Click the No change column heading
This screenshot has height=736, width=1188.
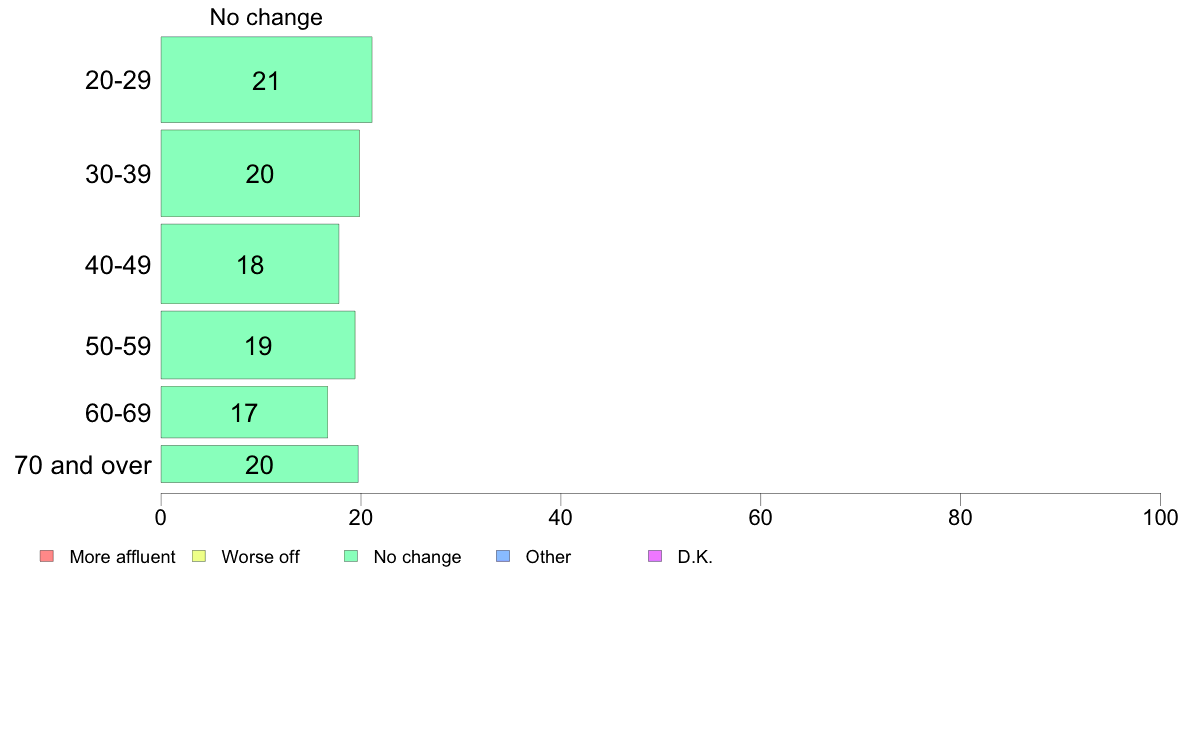tap(266, 17)
